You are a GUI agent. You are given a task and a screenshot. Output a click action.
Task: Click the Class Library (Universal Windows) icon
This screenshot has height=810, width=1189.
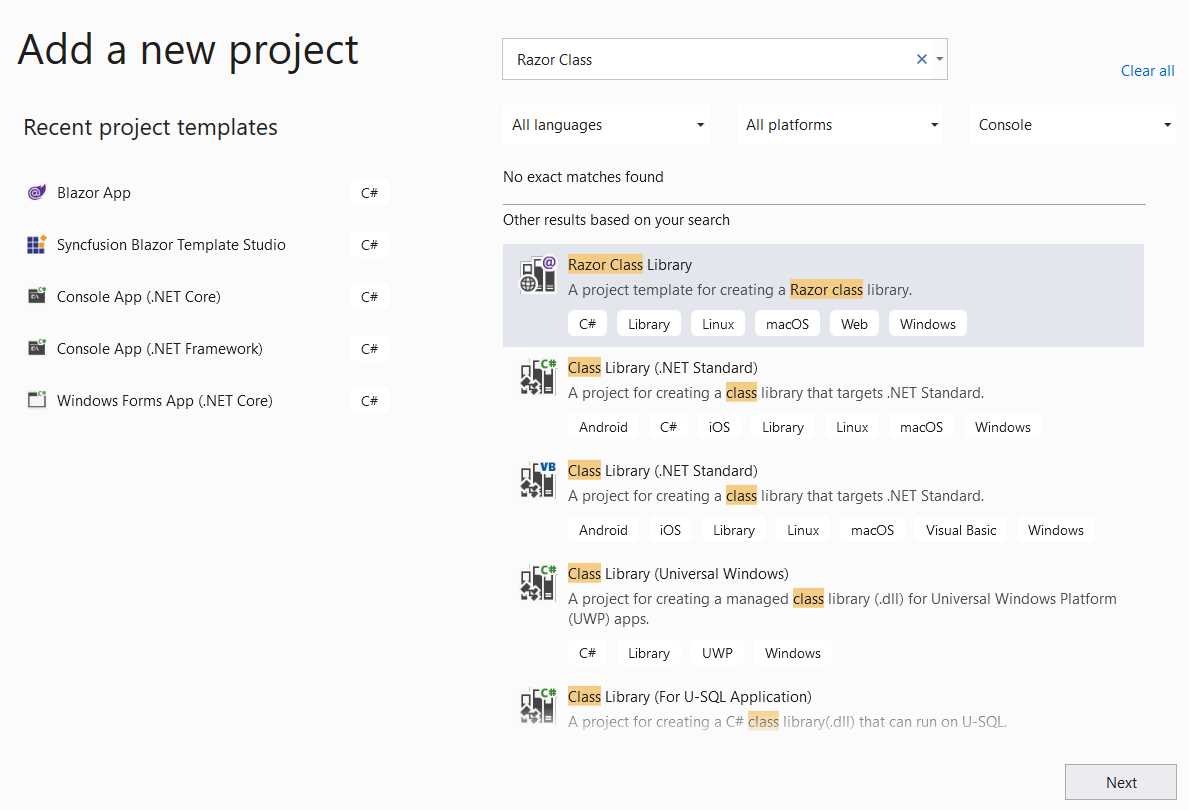coord(538,584)
